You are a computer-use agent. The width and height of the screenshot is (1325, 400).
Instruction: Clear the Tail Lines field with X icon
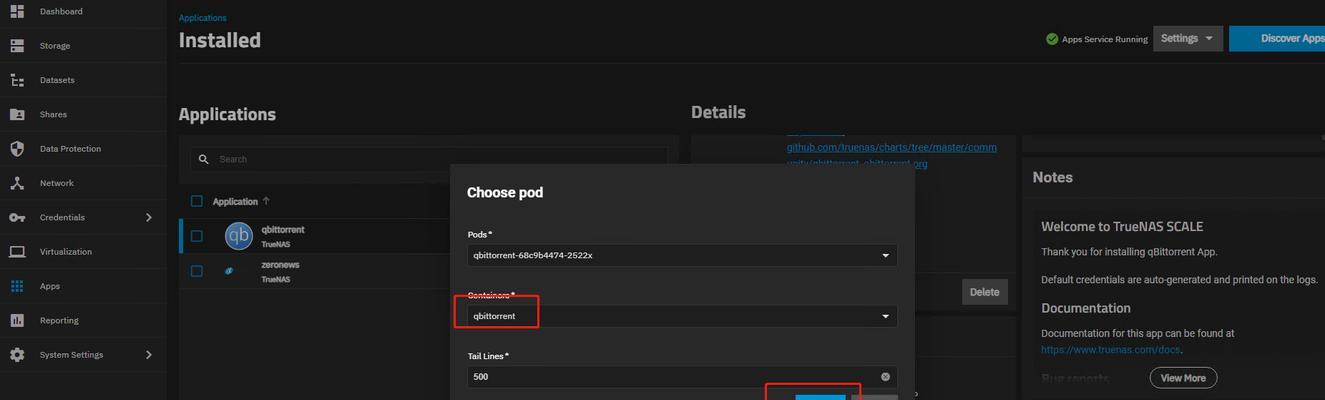click(x=885, y=377)
